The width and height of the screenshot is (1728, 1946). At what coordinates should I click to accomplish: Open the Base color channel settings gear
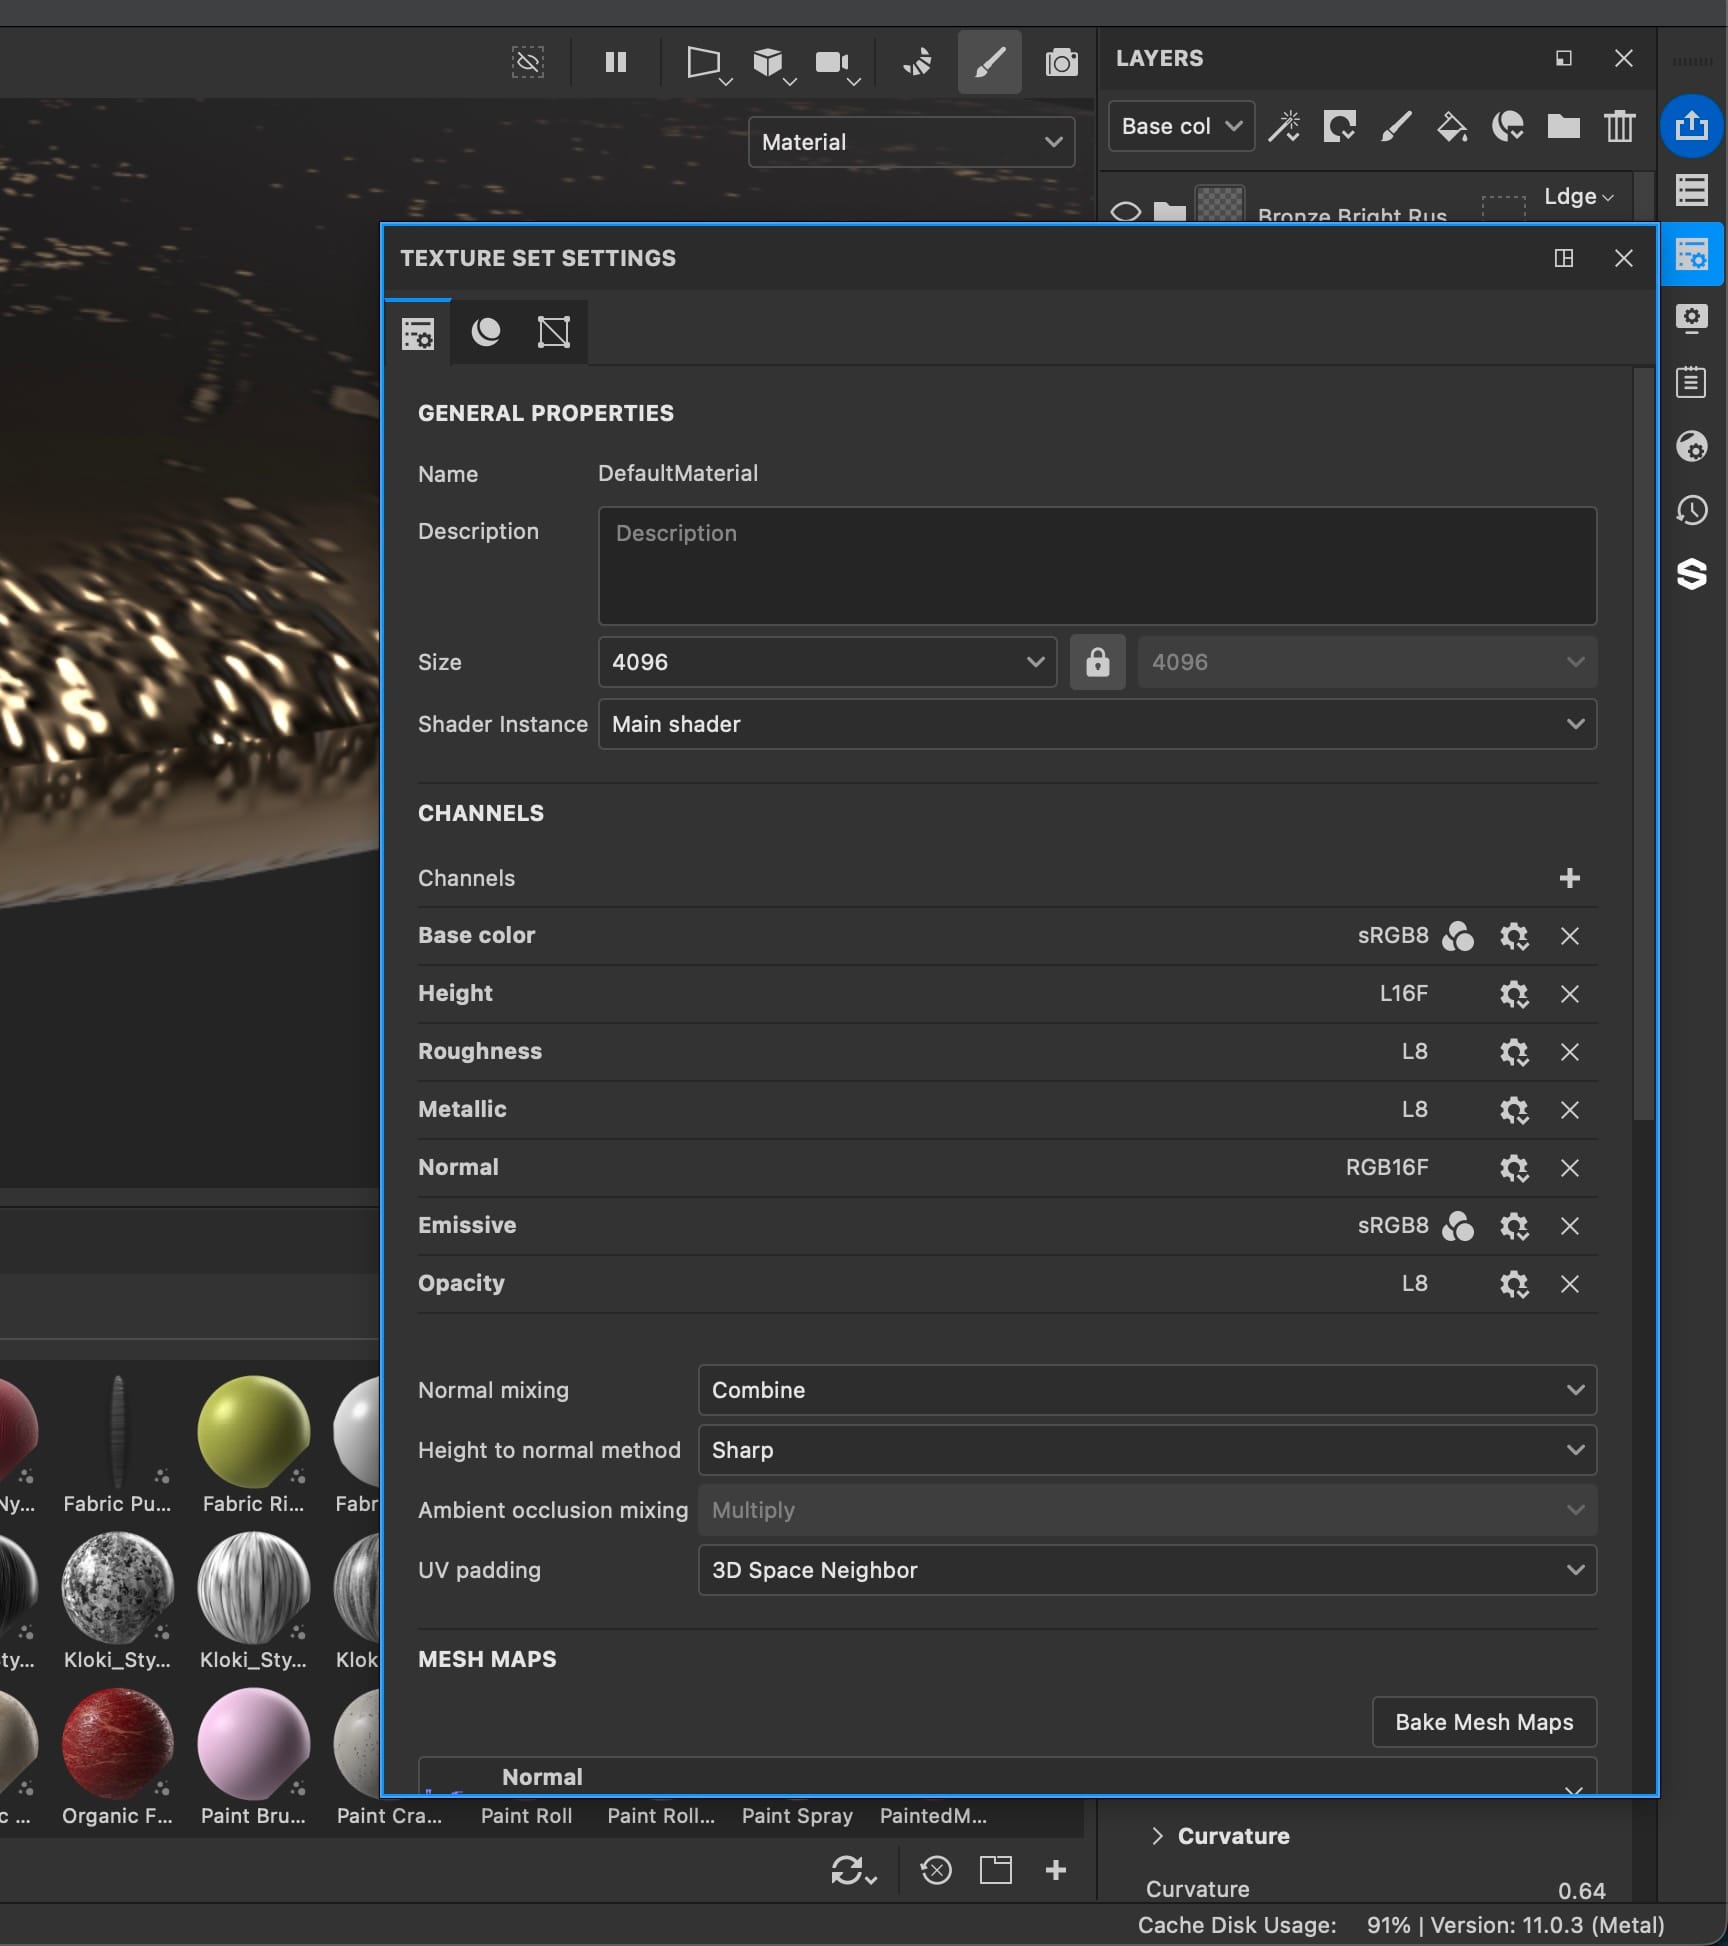[x=1514, y=936]
